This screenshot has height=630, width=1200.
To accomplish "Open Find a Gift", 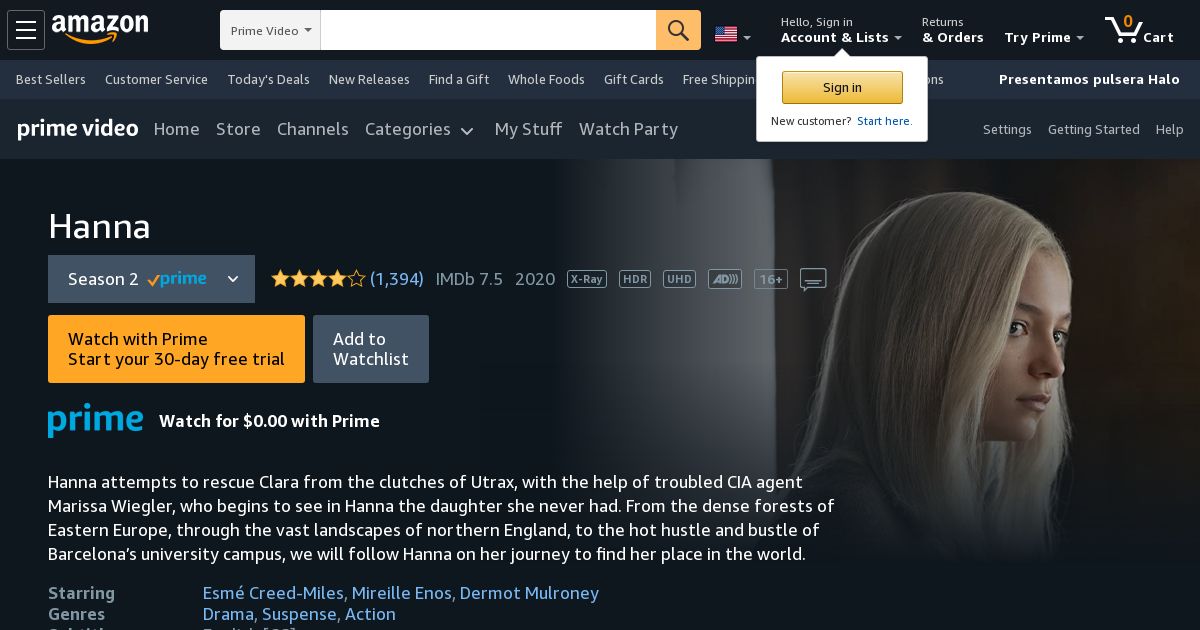I will 459,79.
